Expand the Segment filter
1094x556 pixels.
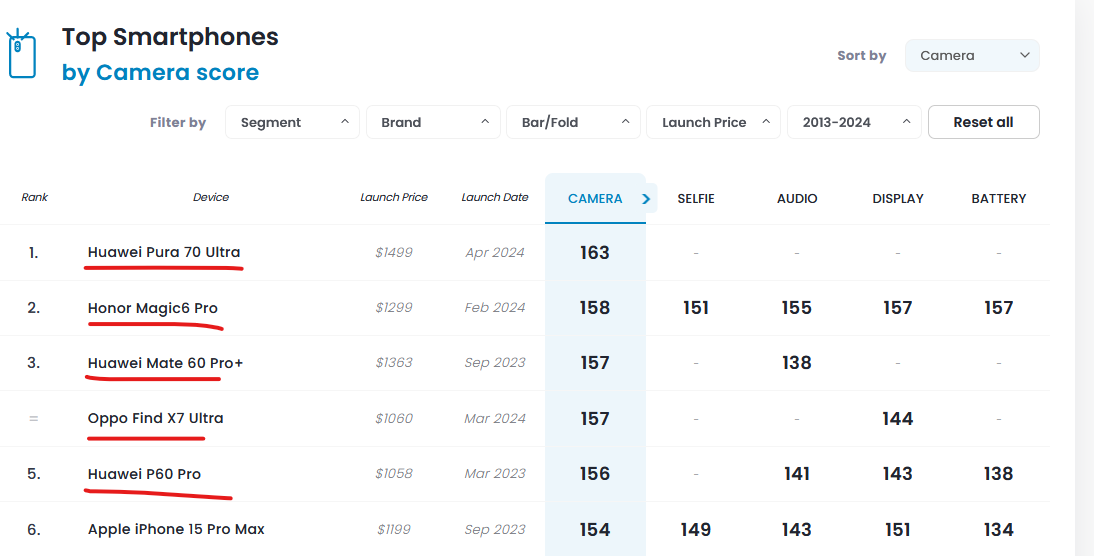click(292, 122)
